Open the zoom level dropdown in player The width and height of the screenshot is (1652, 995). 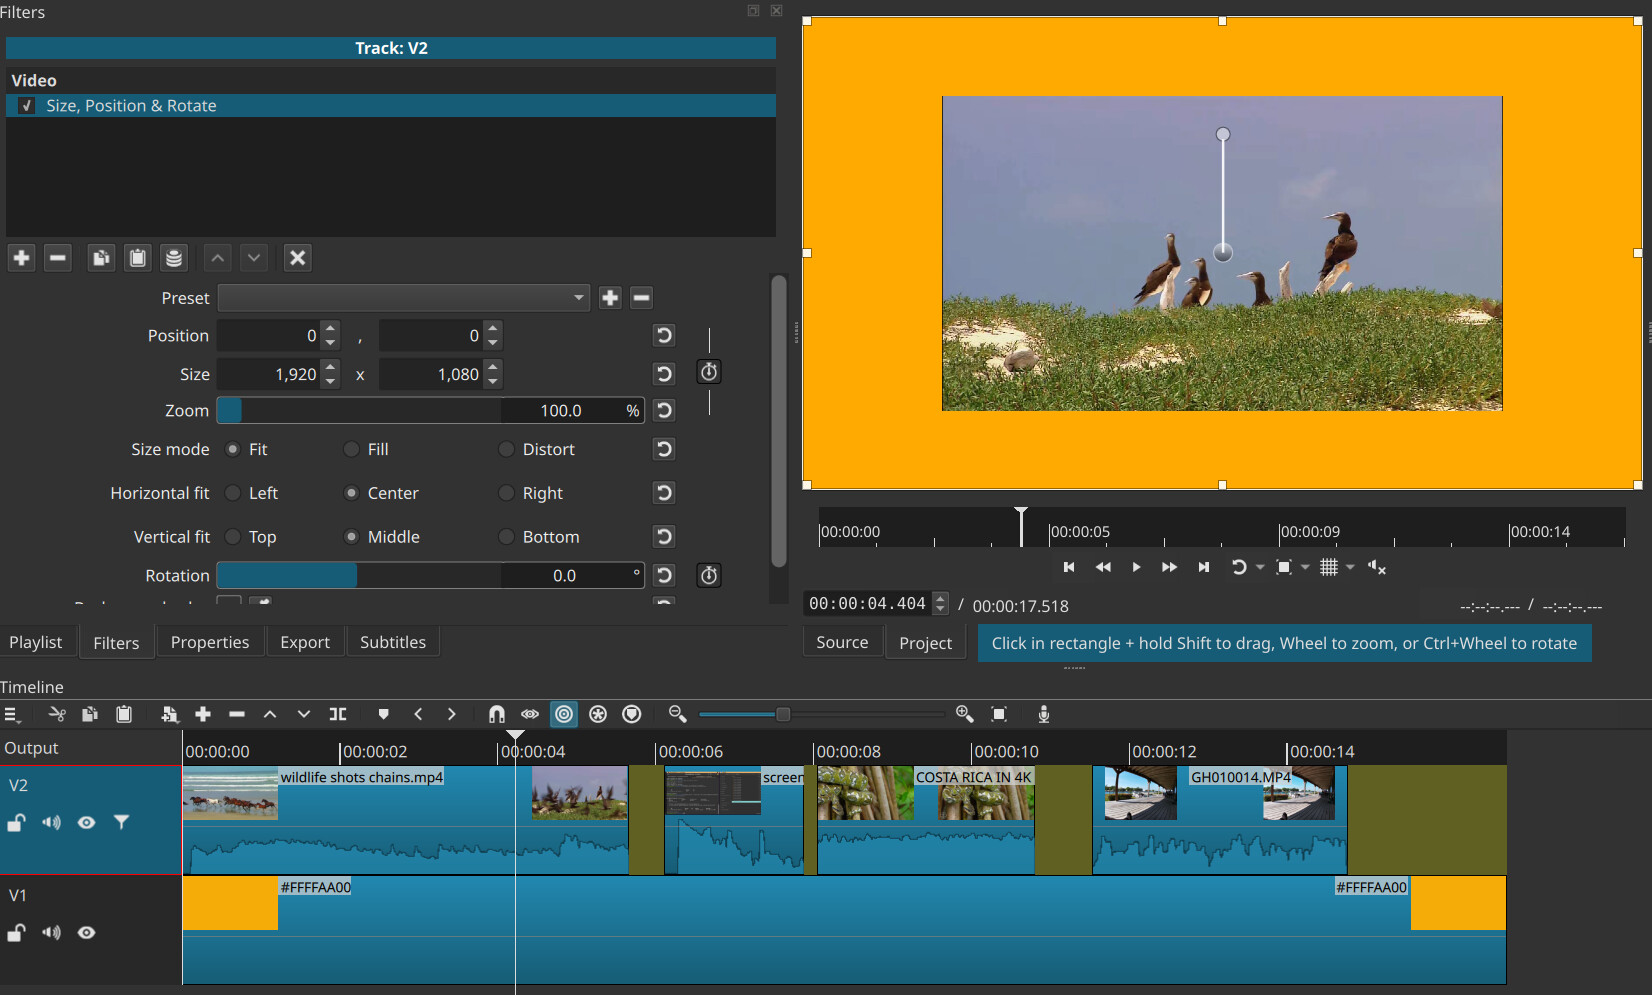[1305, 568]
